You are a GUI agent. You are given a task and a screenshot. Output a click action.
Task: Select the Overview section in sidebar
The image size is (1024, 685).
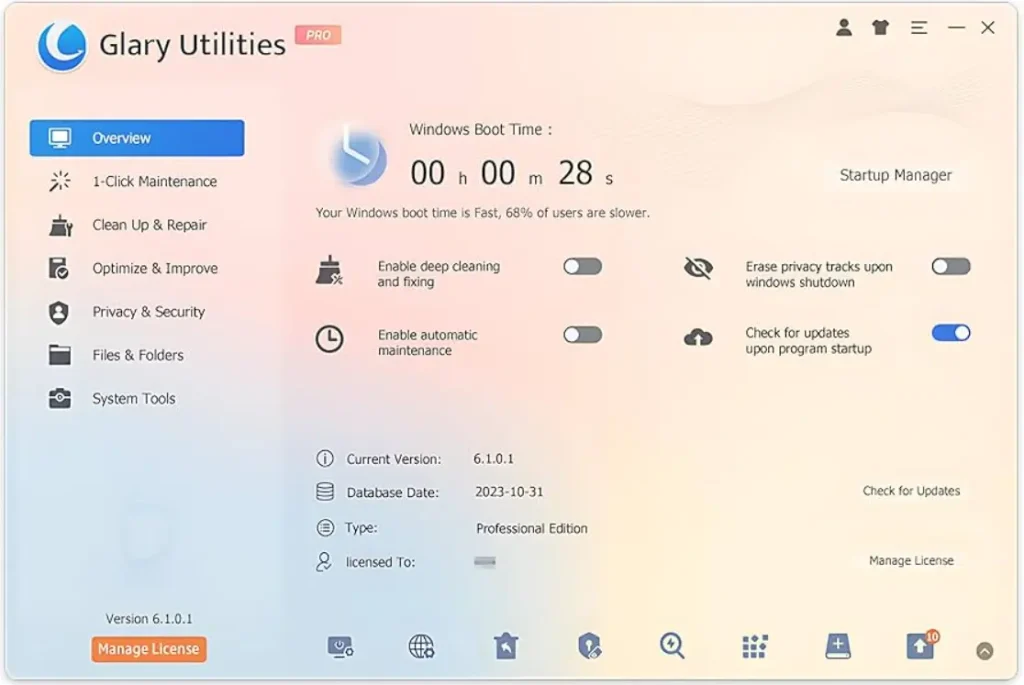137,138
